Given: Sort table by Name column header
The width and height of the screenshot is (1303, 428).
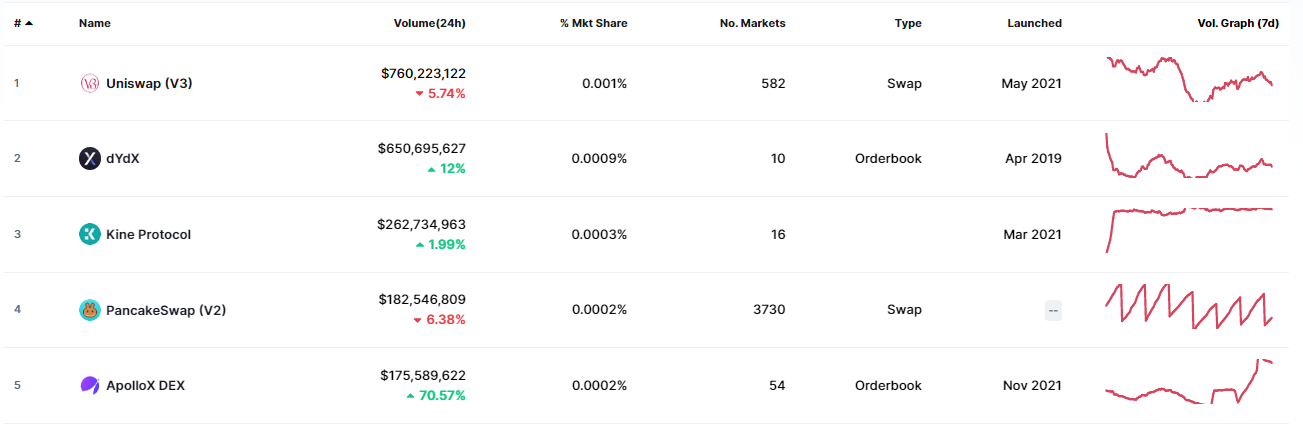Looking at the screenshot, I should click(x=95, y=23).
